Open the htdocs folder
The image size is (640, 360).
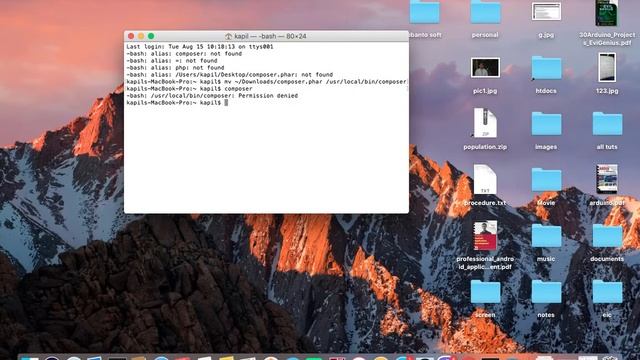pos(546,68)
